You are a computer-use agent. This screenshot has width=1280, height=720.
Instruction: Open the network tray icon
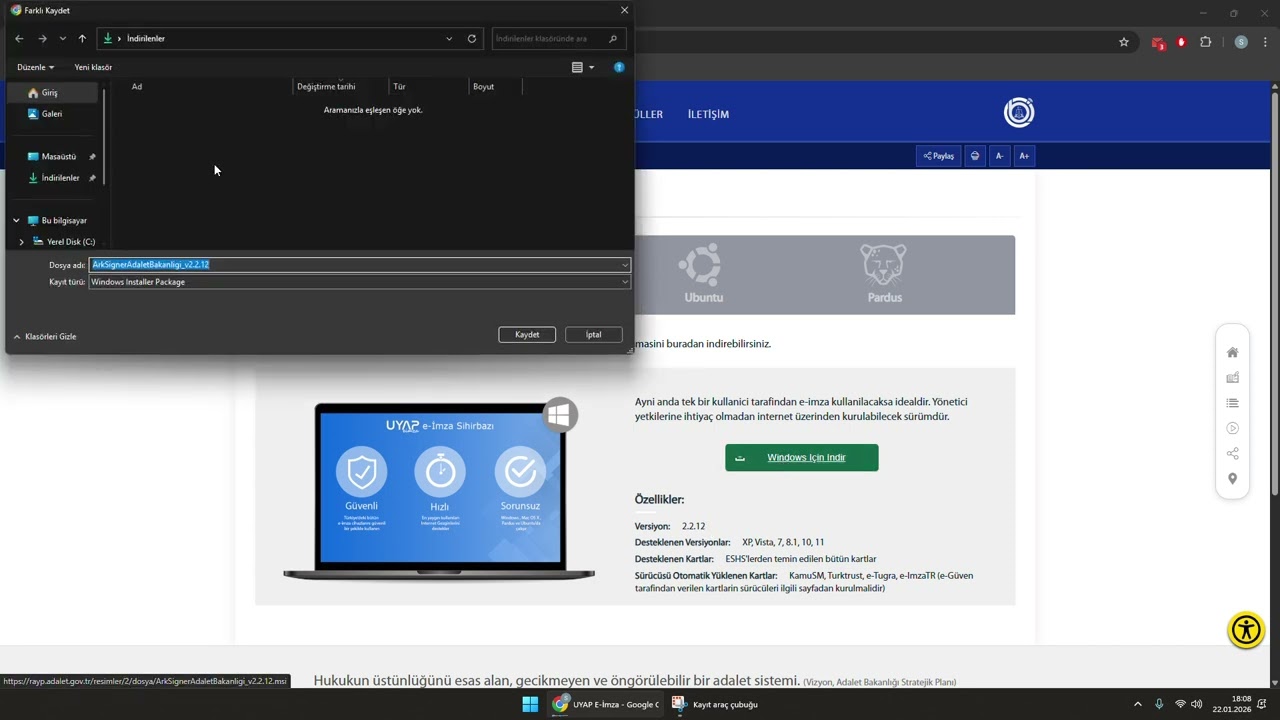pyautogui.click(x=1180, y=704)
